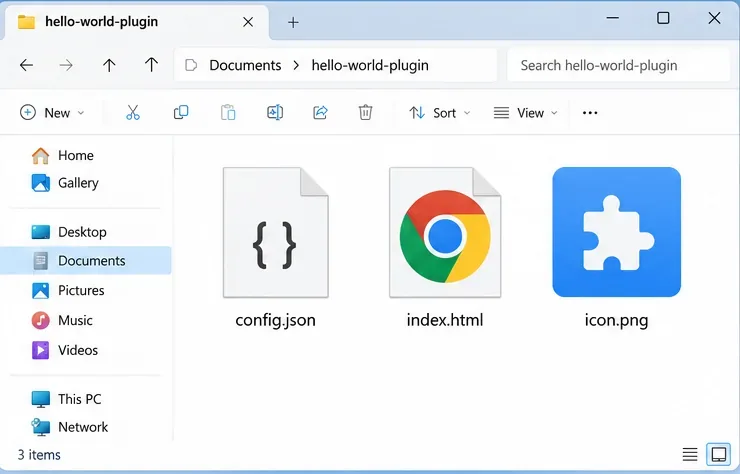Screen dimensions: 740x474
Task: Click the Search hello-world-plugin field
Action: tap(618, 65)
